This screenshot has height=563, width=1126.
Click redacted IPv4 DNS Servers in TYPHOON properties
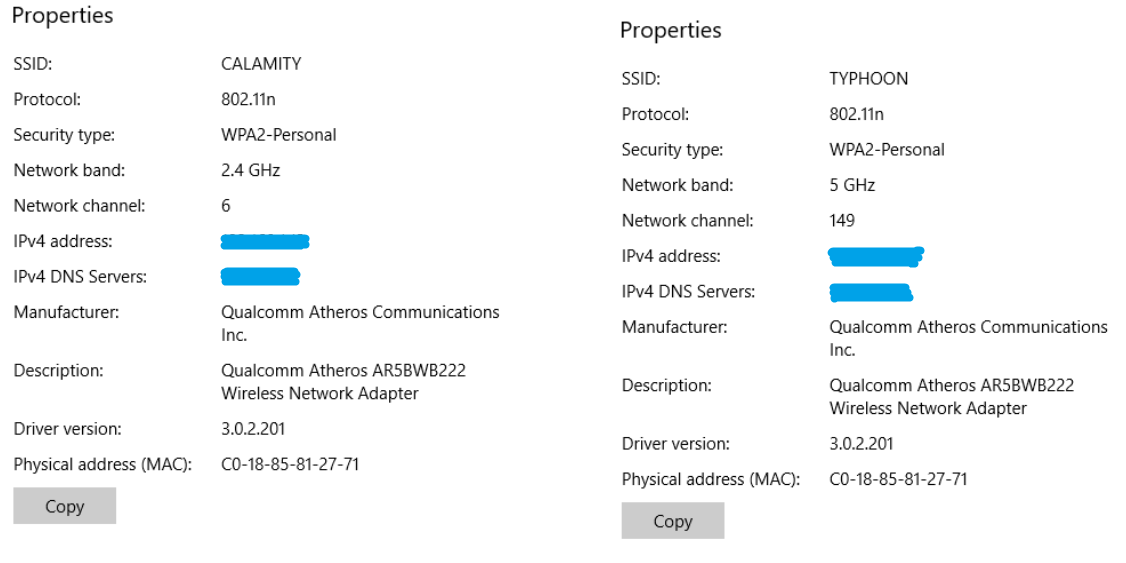(x=871, y=292)
